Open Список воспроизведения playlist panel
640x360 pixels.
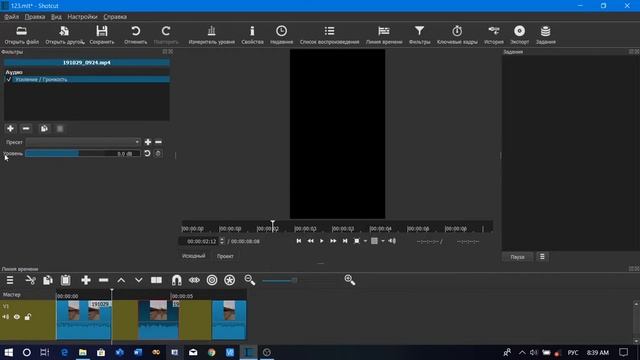pyautogui.click(x=329, y=35)
